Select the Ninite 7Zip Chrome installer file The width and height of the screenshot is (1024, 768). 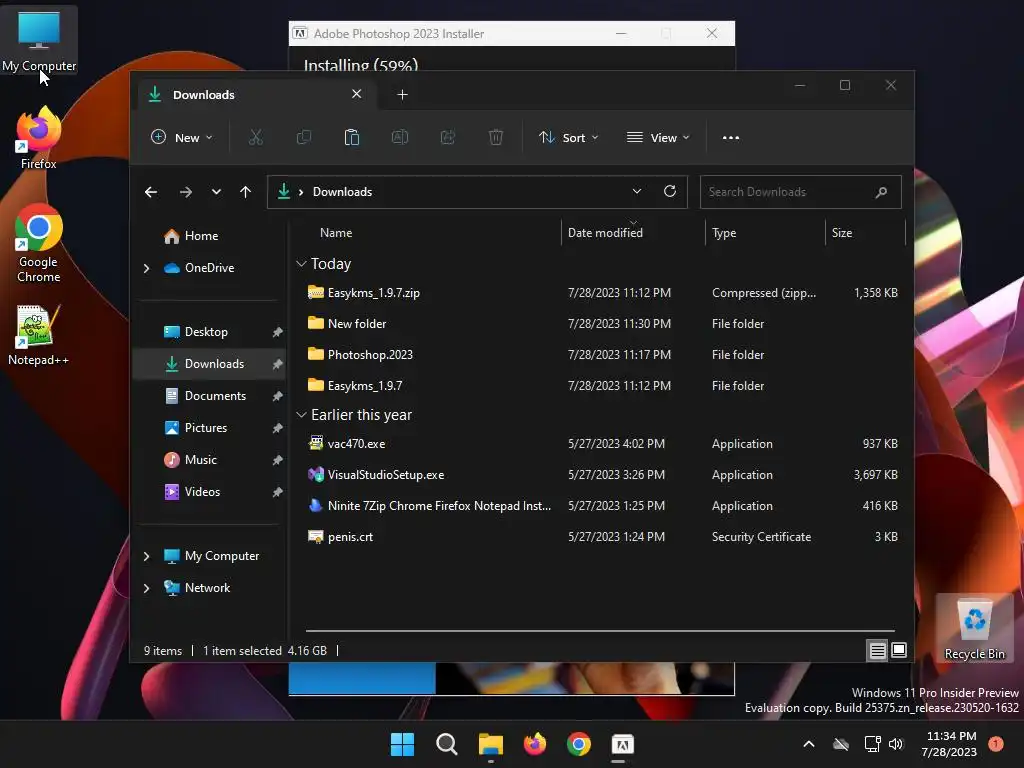coord(601,506)
